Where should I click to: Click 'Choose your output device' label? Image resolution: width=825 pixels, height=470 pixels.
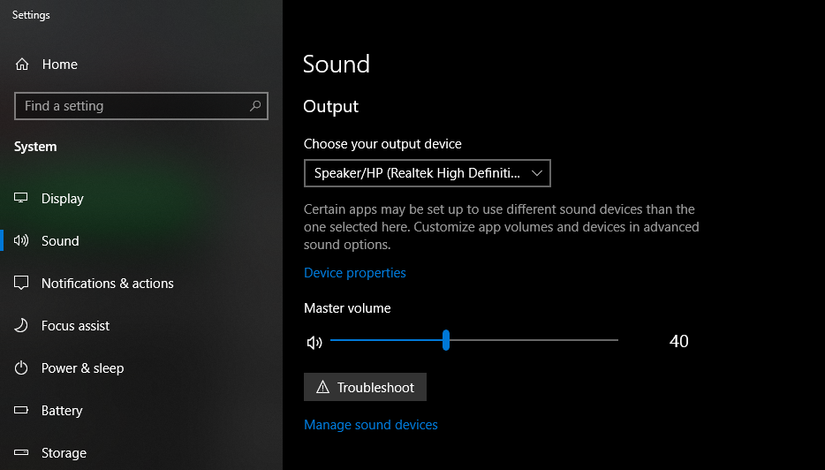[x=383, y=144]
